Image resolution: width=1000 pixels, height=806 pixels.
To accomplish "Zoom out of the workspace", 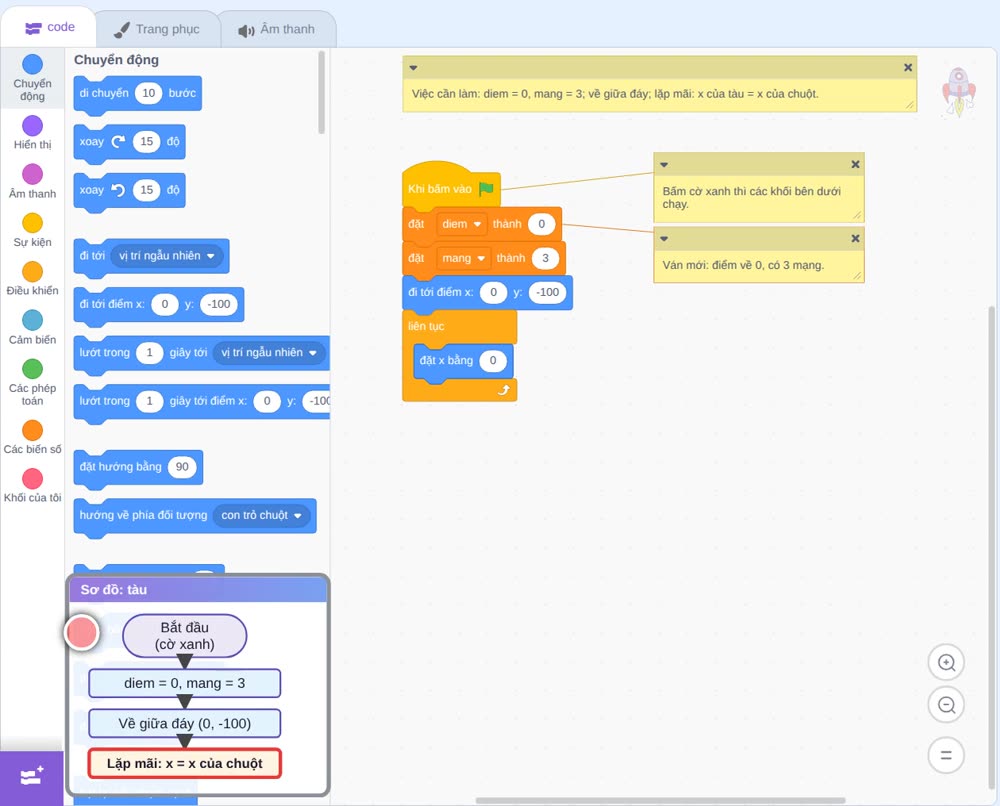I will tap(946, 705).
